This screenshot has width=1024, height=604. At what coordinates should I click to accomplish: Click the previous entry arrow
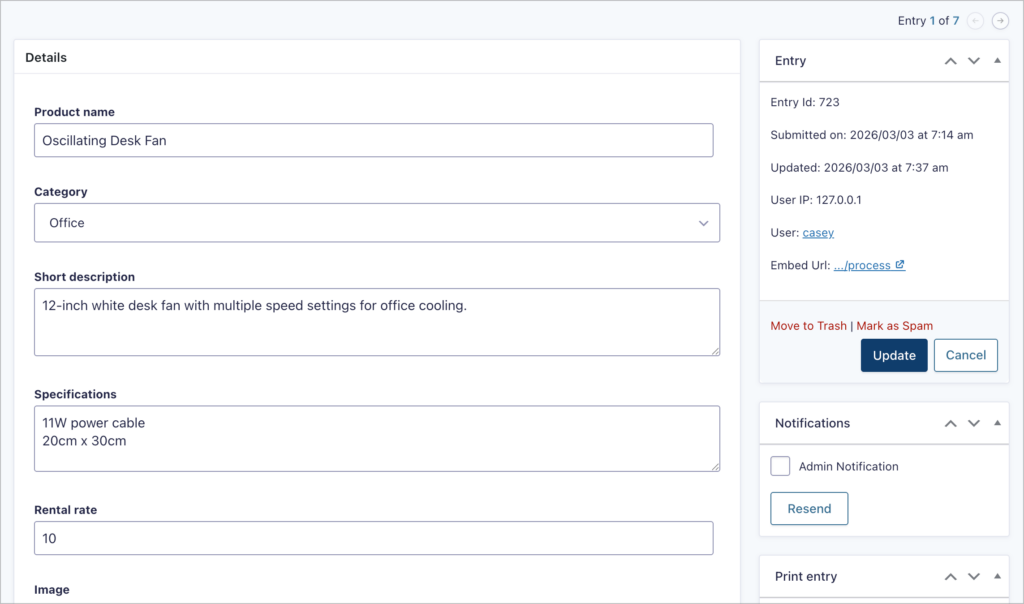(975, 20)
